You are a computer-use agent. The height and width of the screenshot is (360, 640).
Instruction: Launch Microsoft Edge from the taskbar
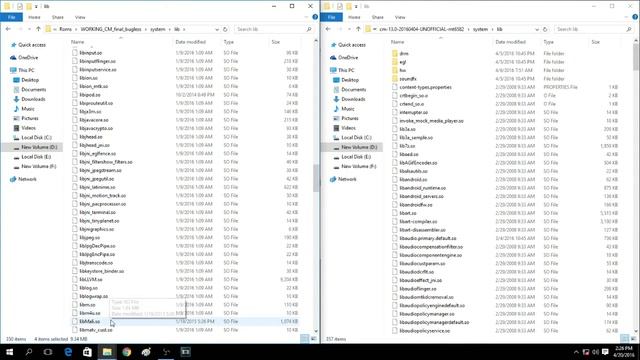tap(68, 352)
